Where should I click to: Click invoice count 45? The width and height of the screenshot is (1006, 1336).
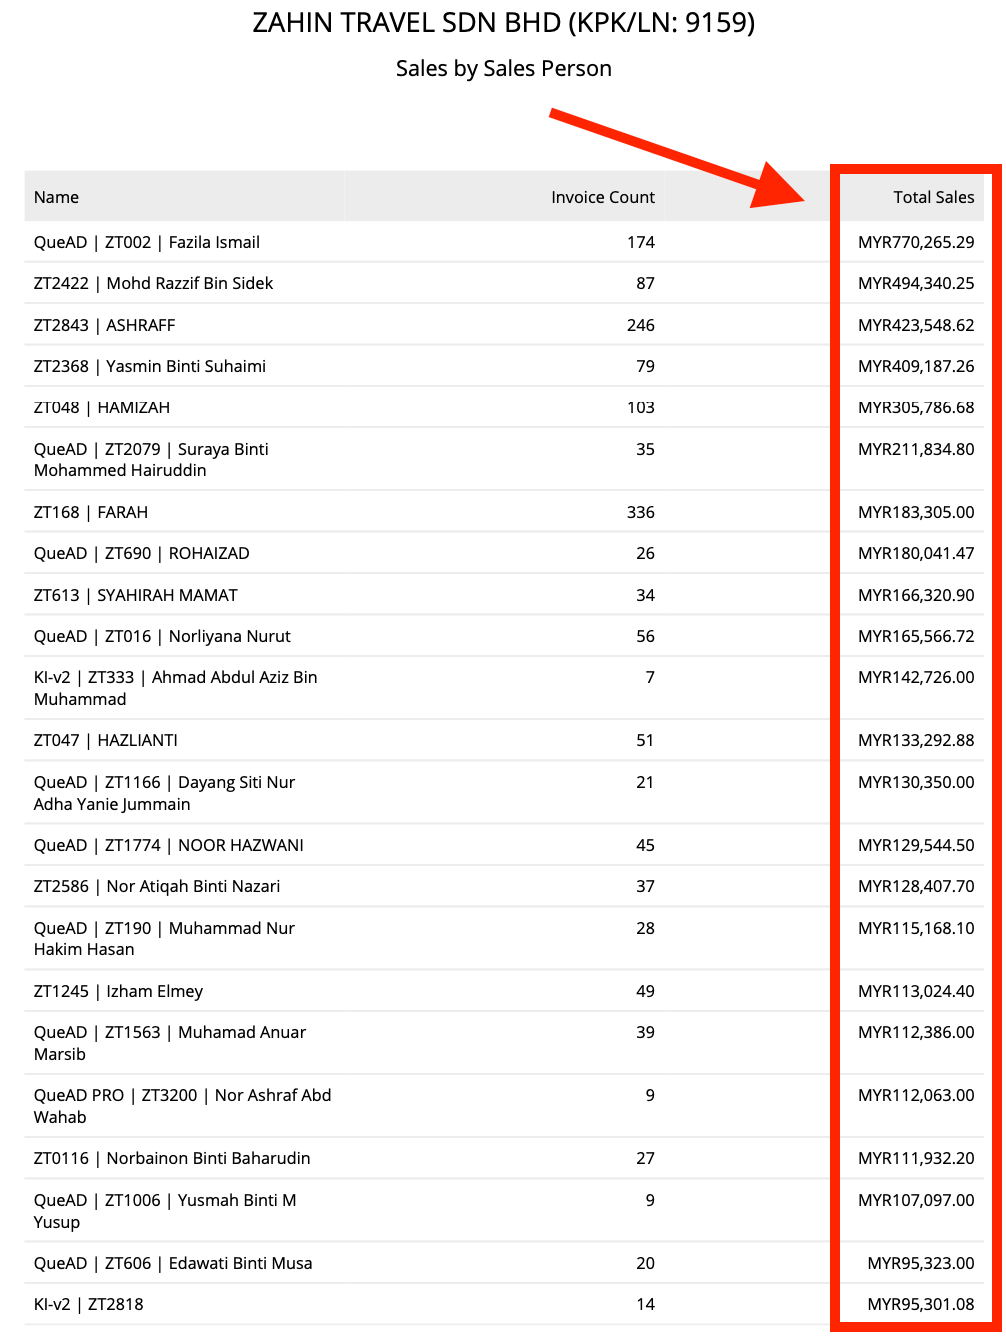pos(646,845)
